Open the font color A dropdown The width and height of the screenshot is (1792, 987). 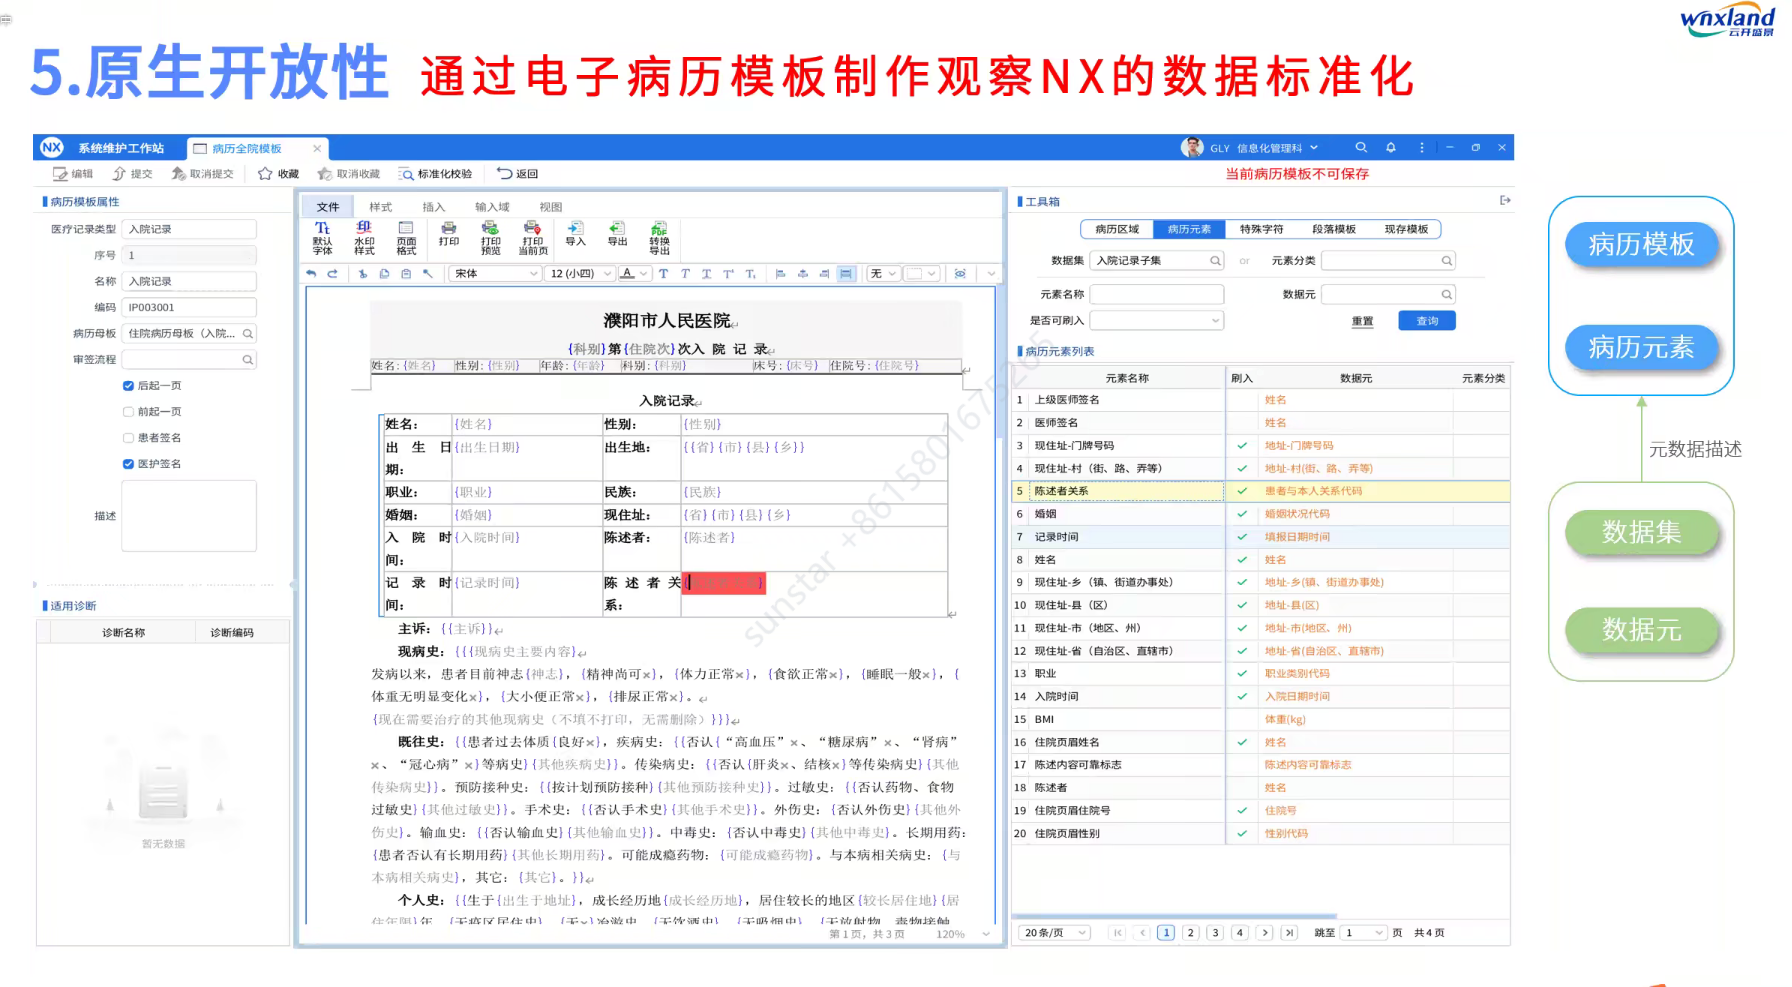pos(634,274)
